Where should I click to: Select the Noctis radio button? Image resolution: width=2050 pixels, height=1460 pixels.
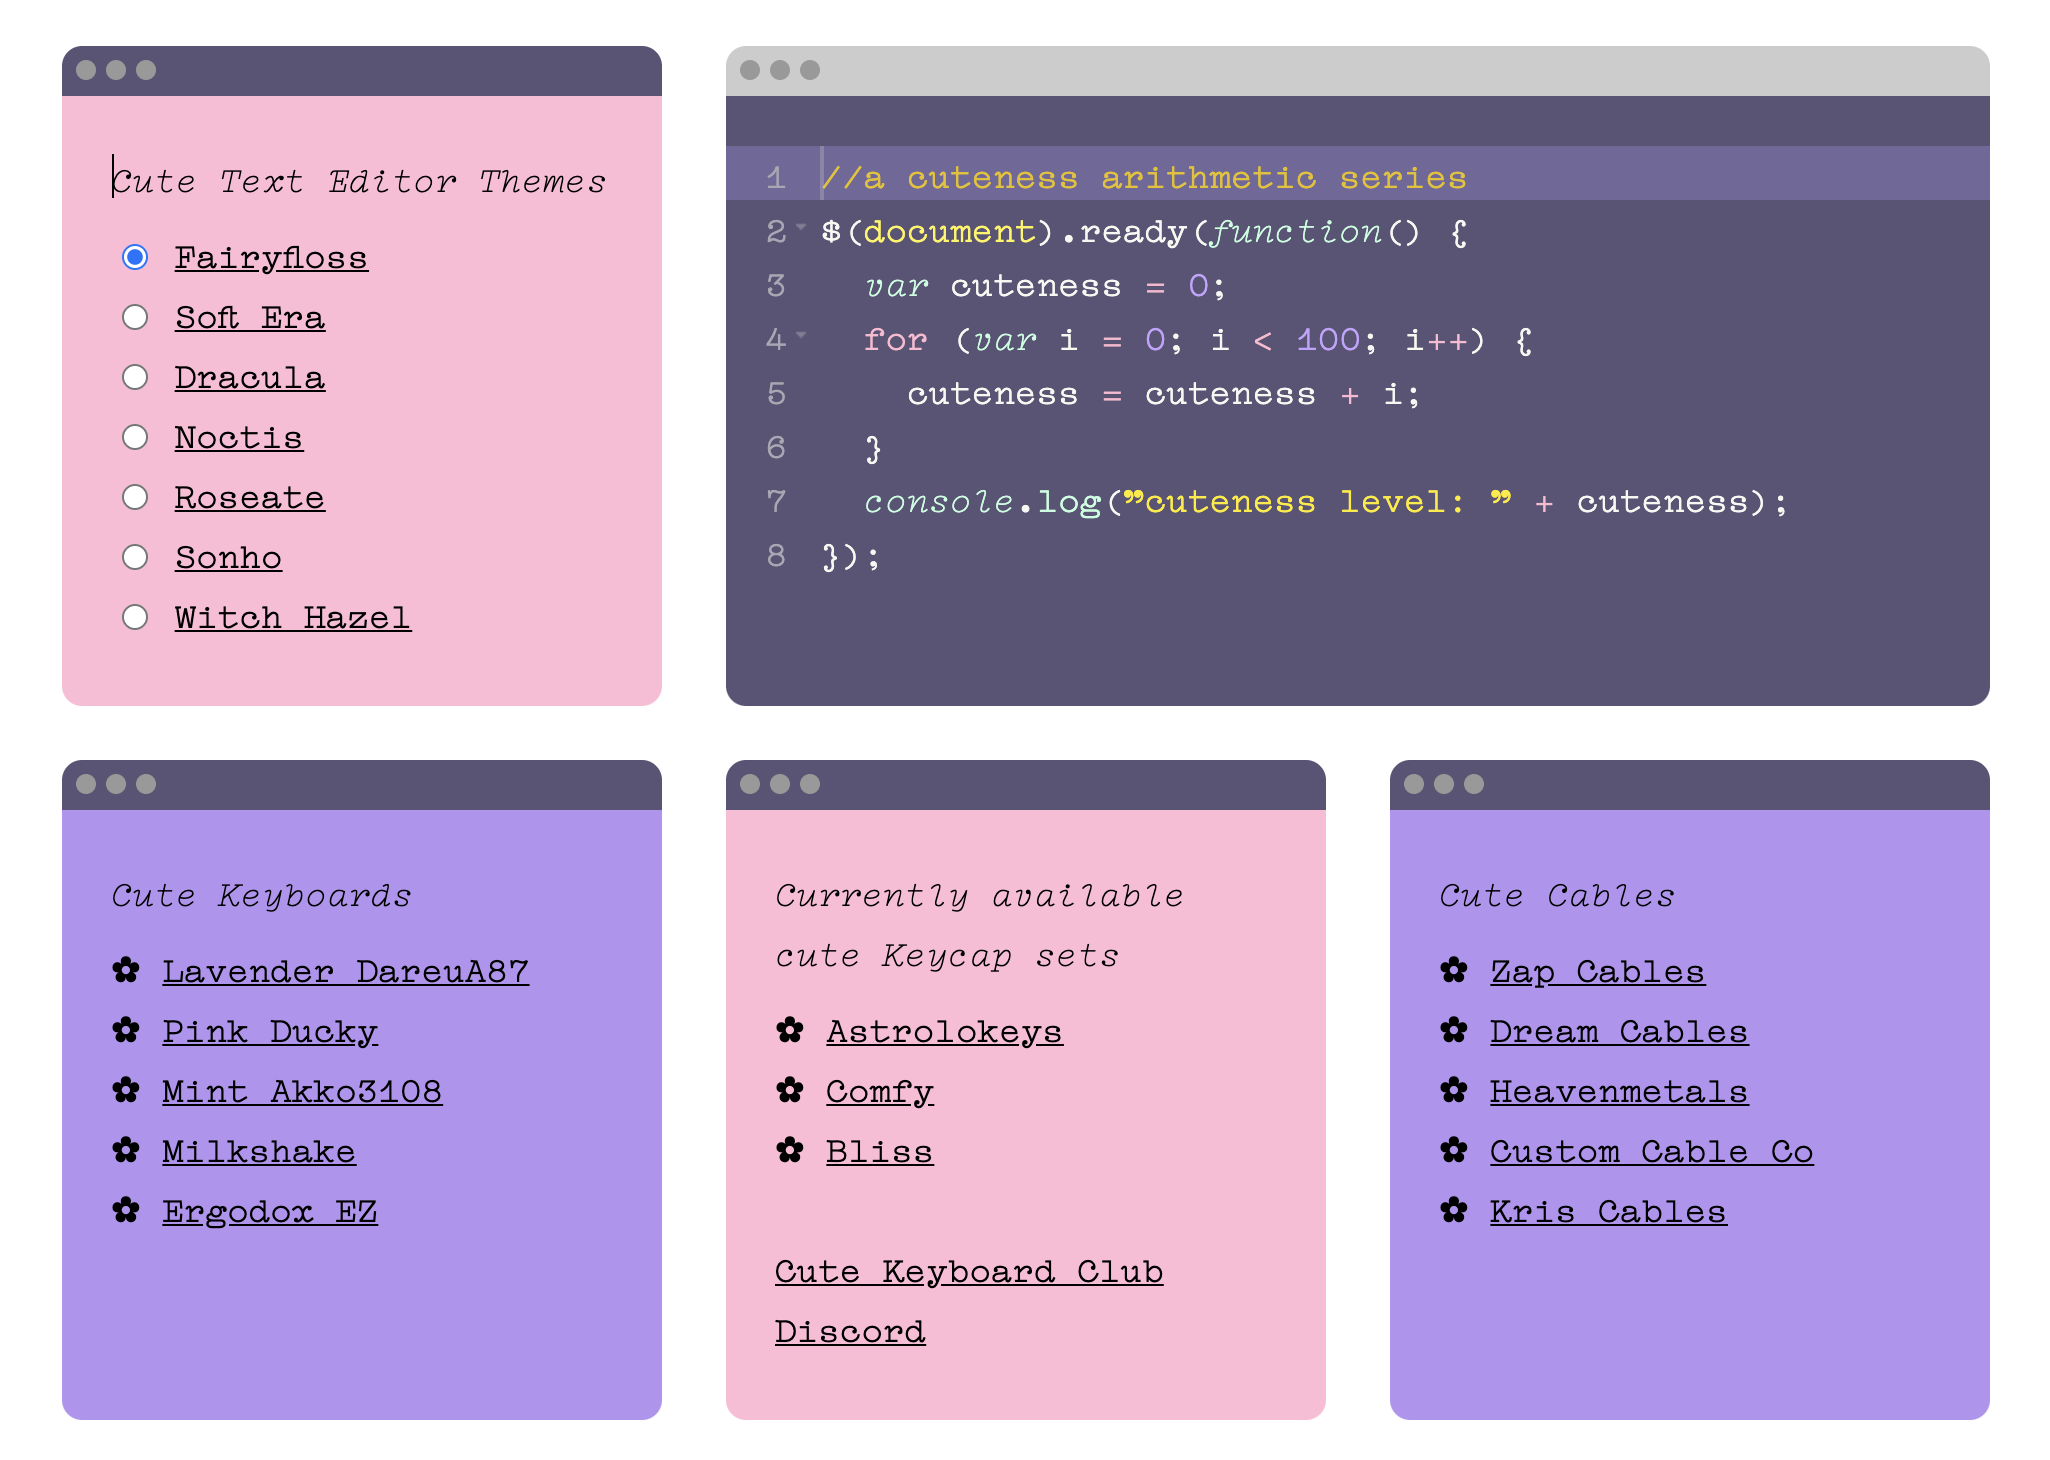coord(135,437)
